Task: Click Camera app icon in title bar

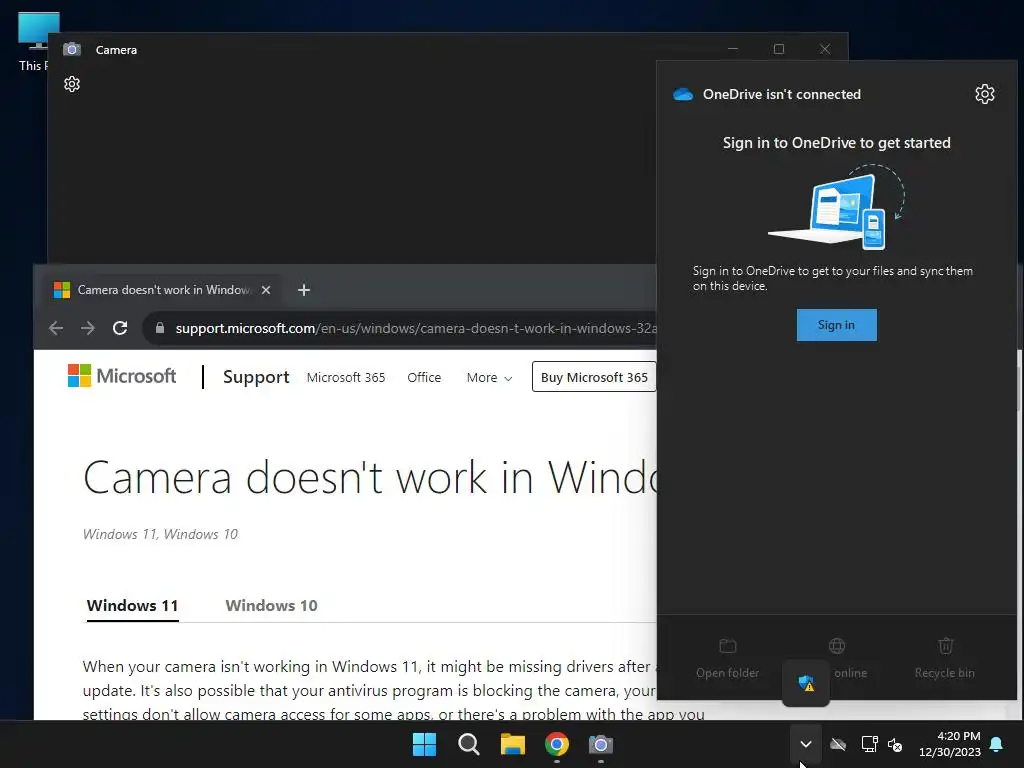Action: (72, 50)
